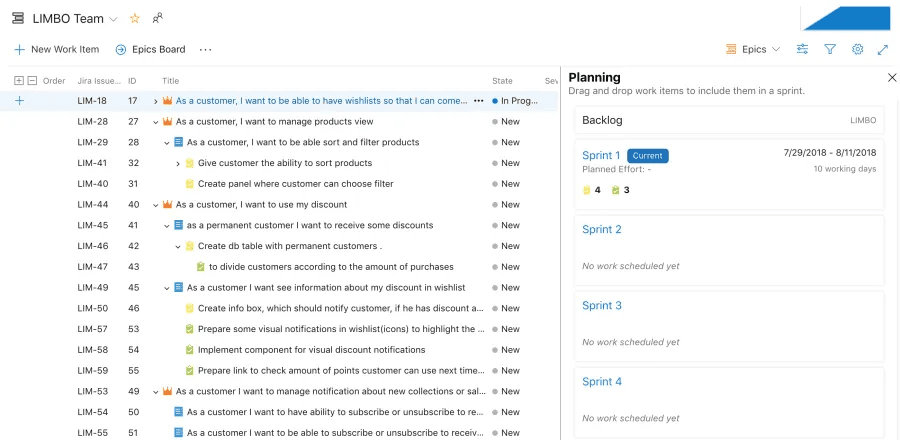Open the toolbar more options ellipsis

click(205, 49)
